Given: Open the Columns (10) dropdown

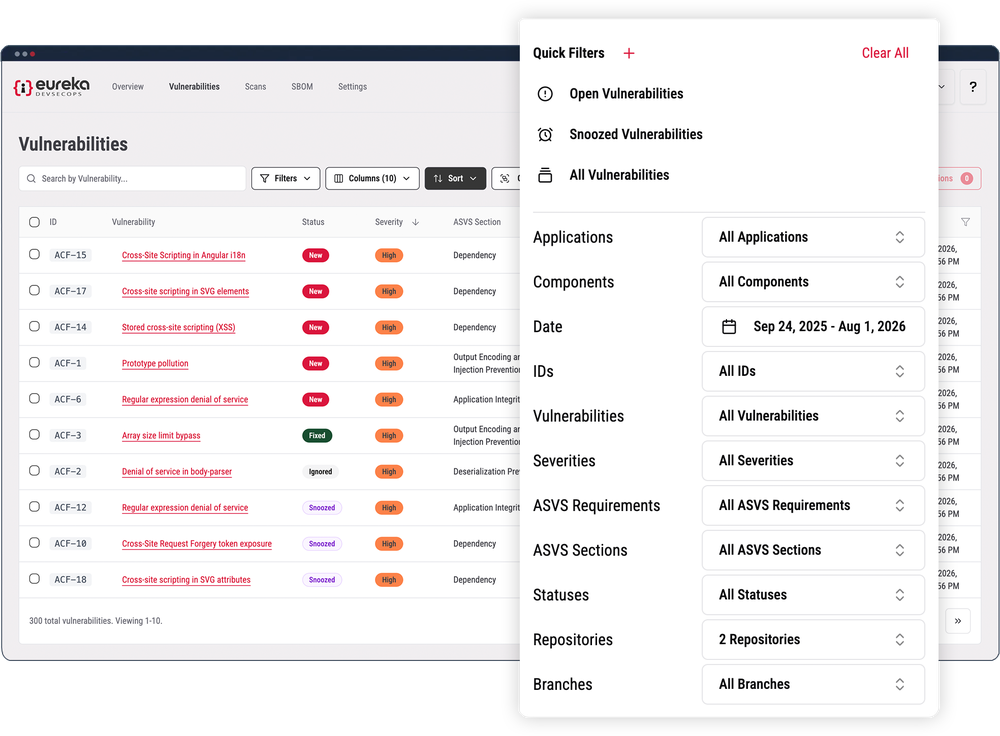Looking at the screenshot, I should tap(372, 179).
